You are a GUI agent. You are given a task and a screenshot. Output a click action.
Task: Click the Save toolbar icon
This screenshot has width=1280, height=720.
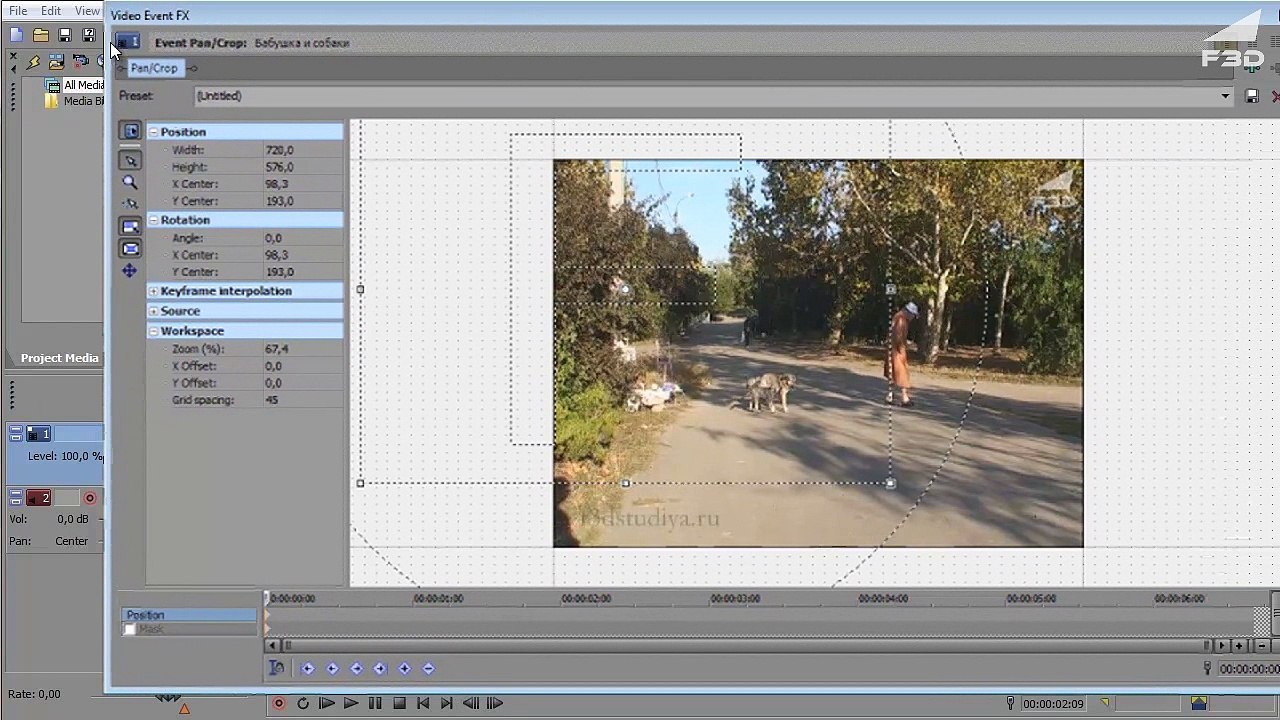tap(65, 35)
